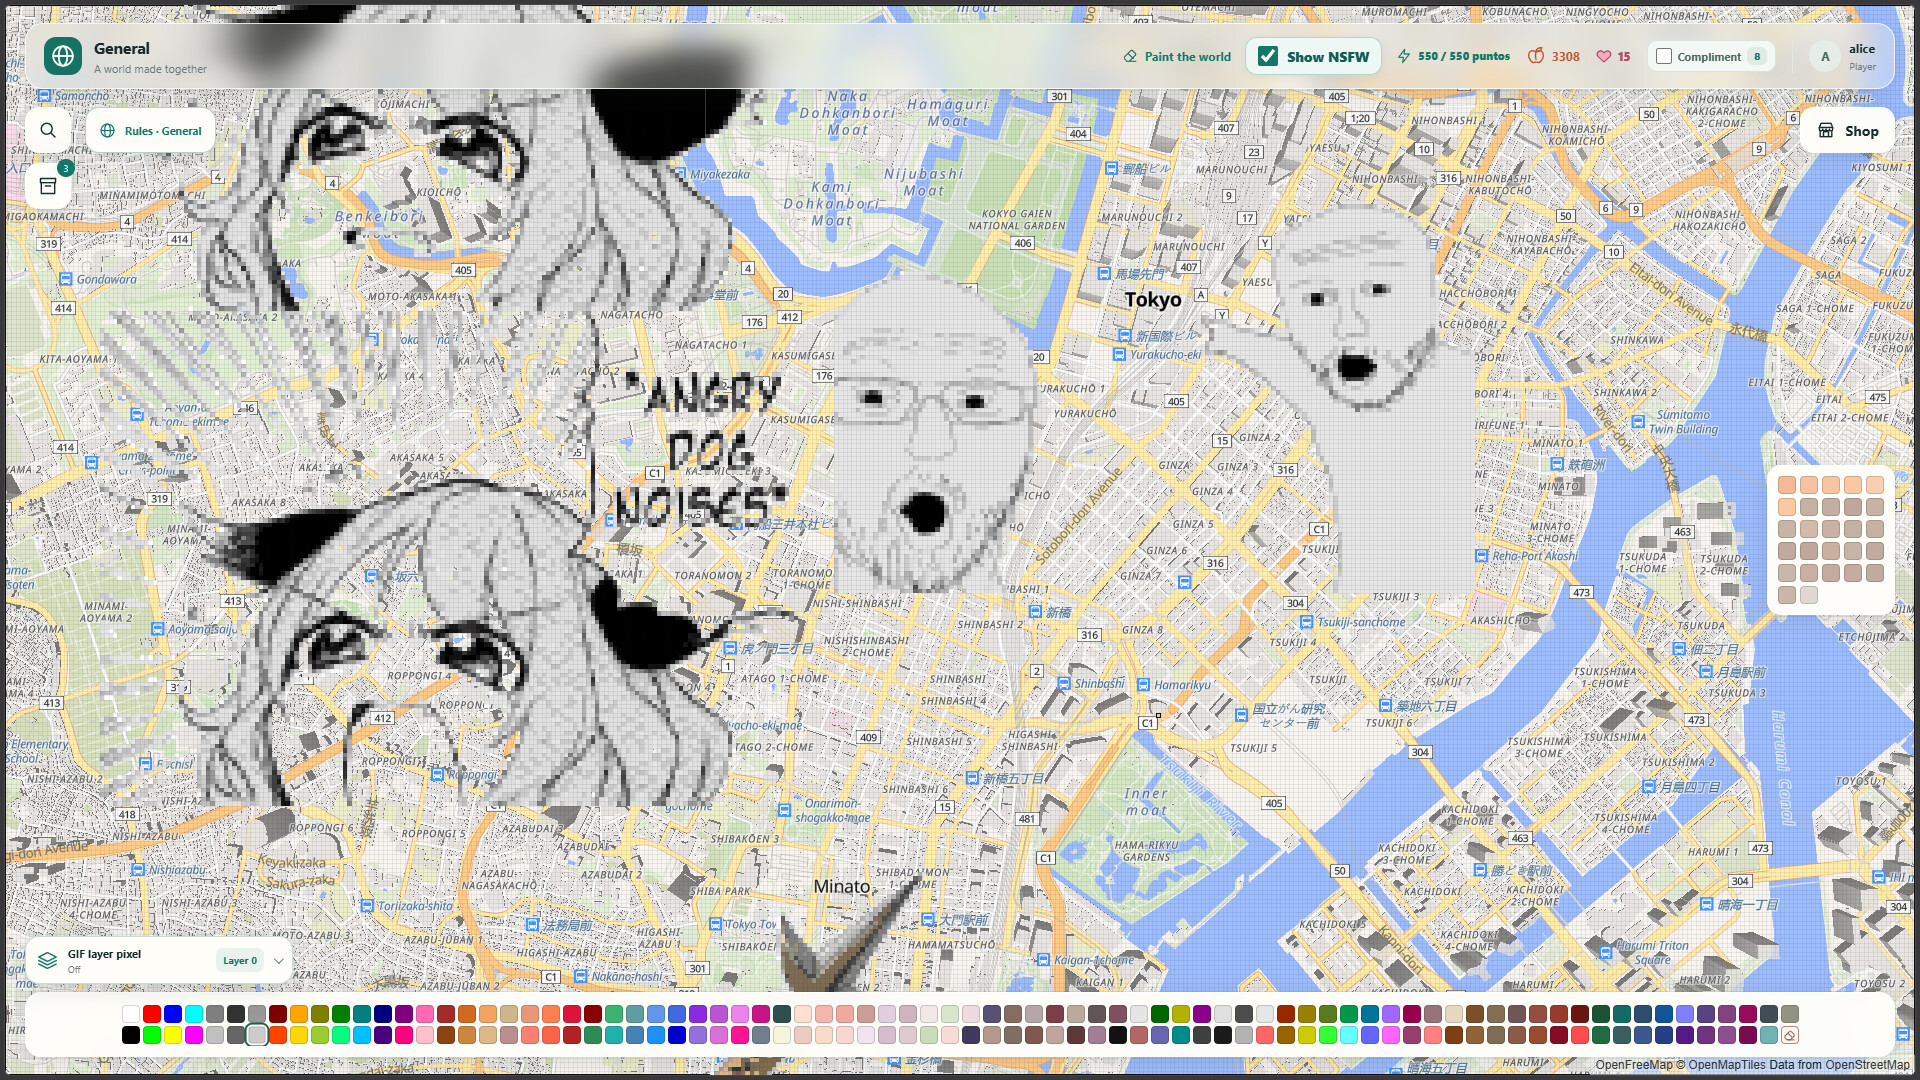Image resolution: width=1920 pixels, height=1080 pixels.
Task: Choose the cyan swatch in top row
Action: point(194,1014)
